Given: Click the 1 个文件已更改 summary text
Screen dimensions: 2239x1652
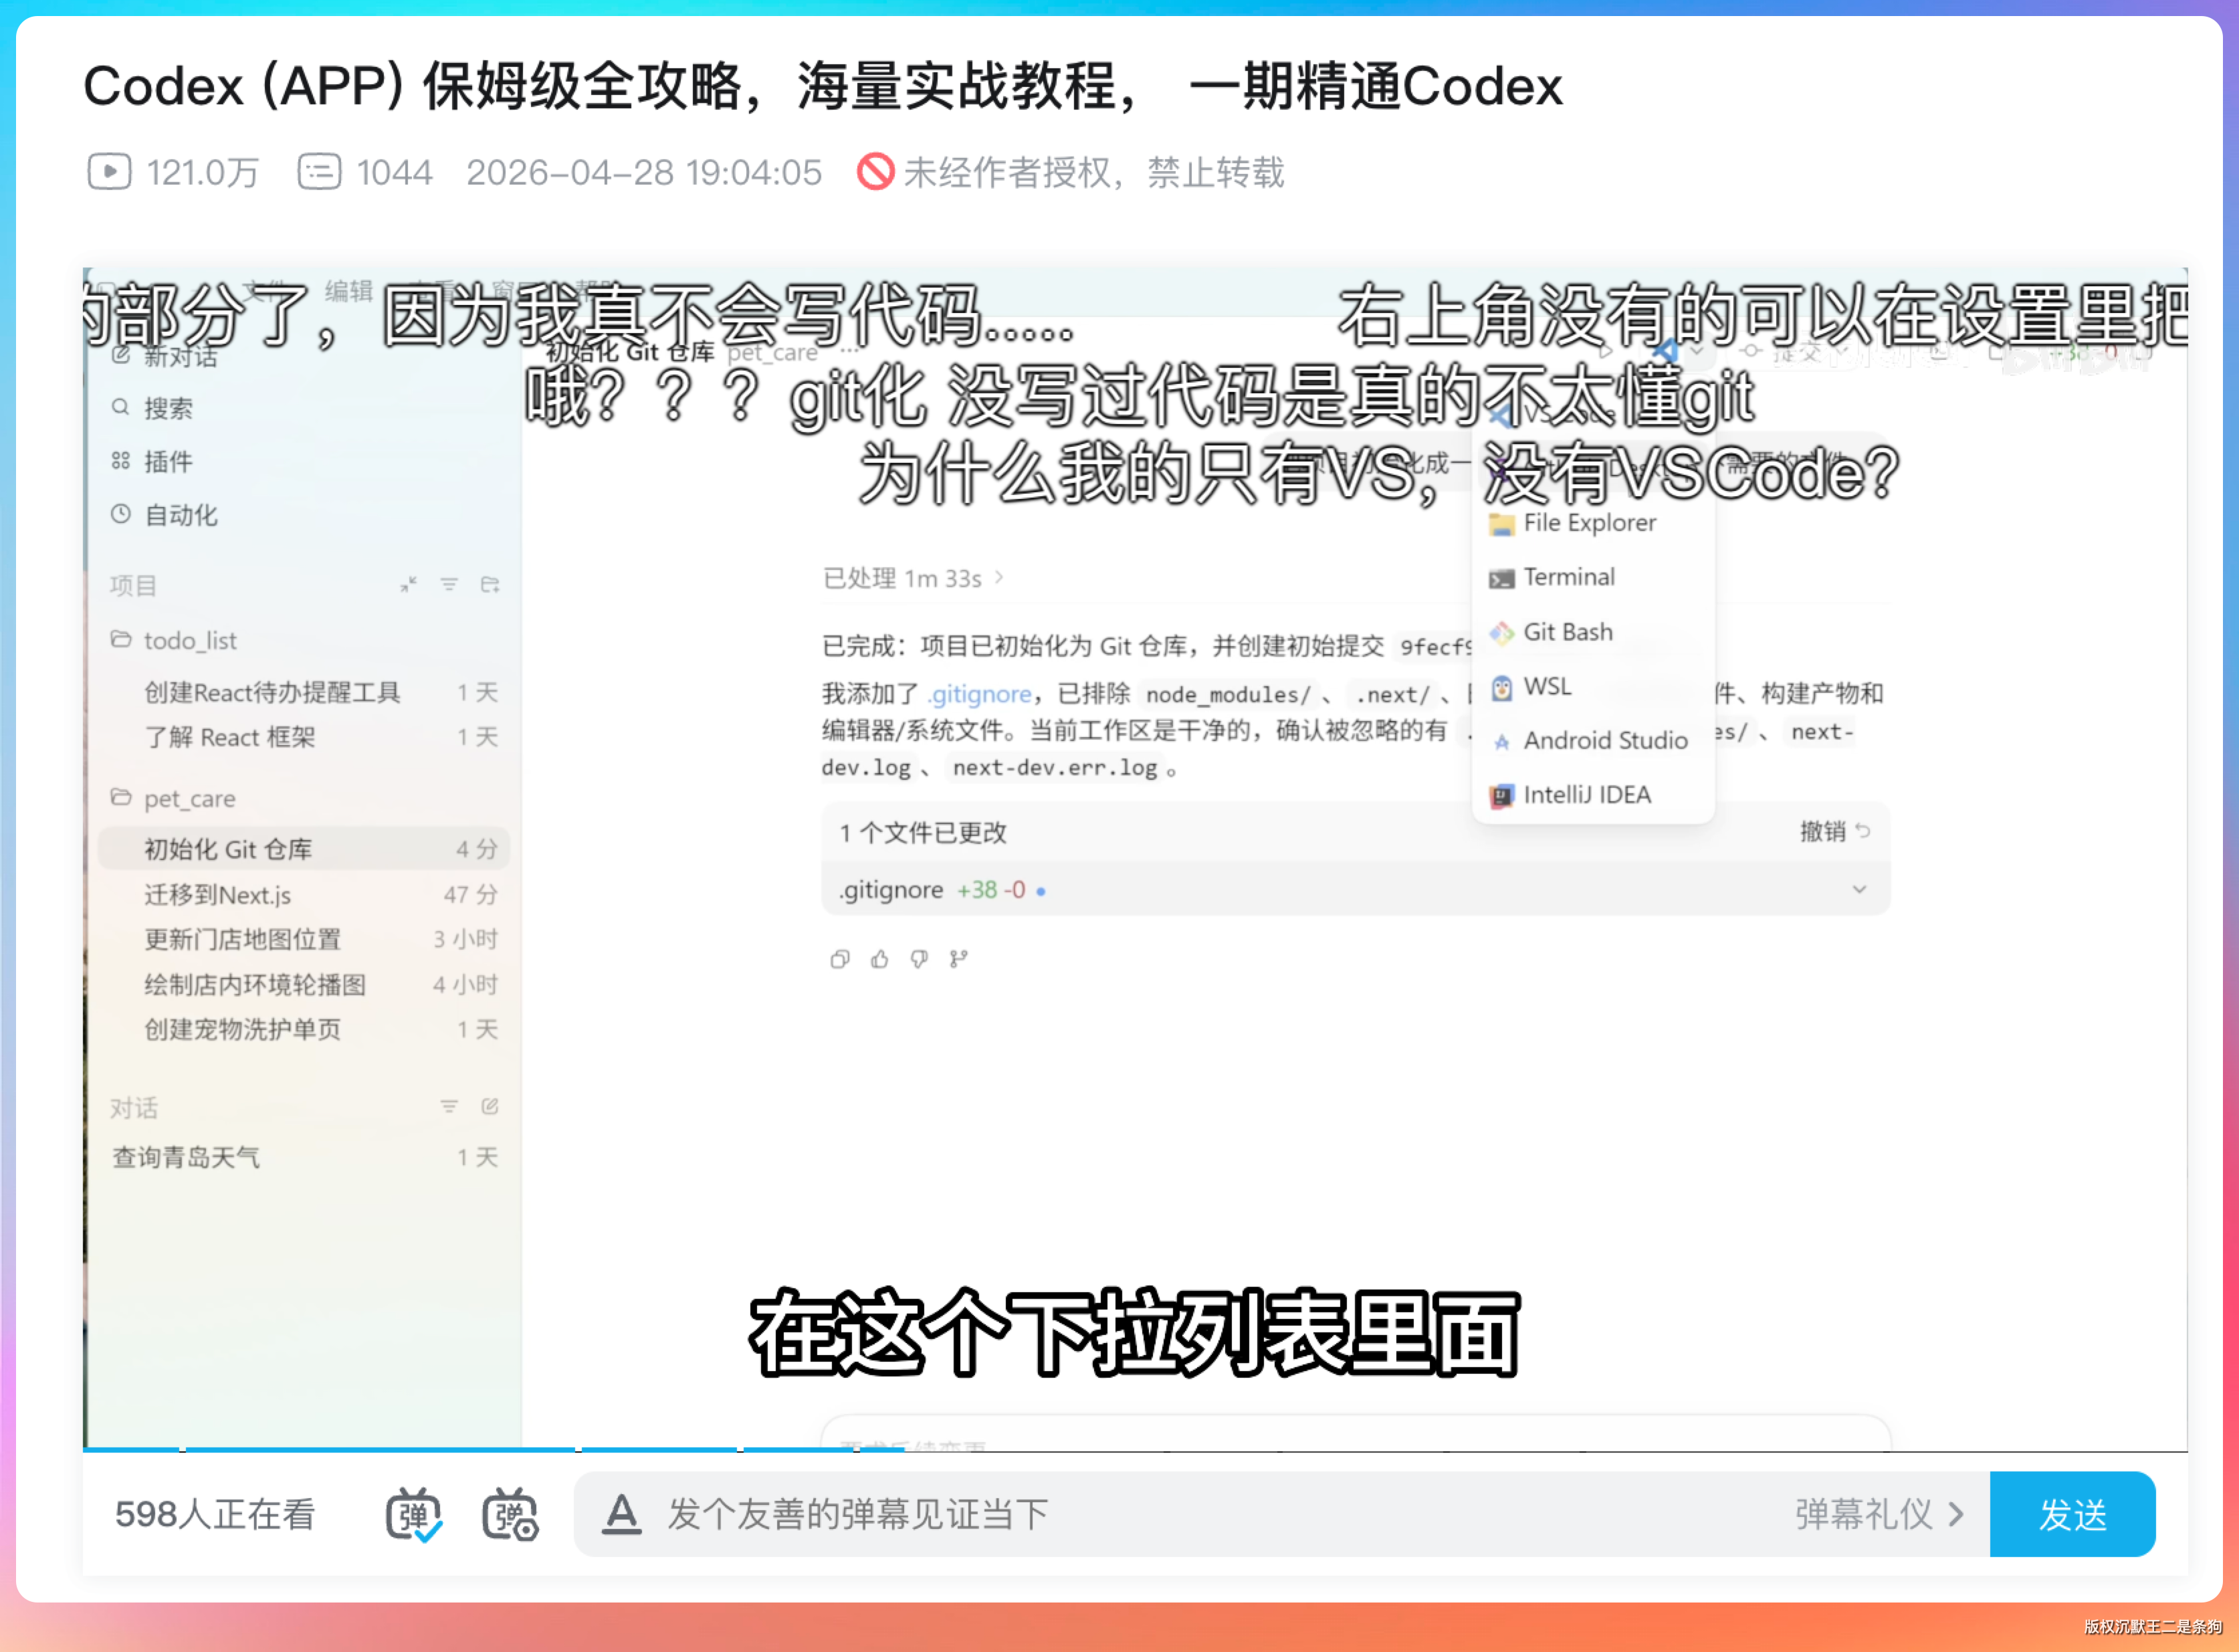Looking at the screenshot, I should pyautogui.click(x=923, y=832).
